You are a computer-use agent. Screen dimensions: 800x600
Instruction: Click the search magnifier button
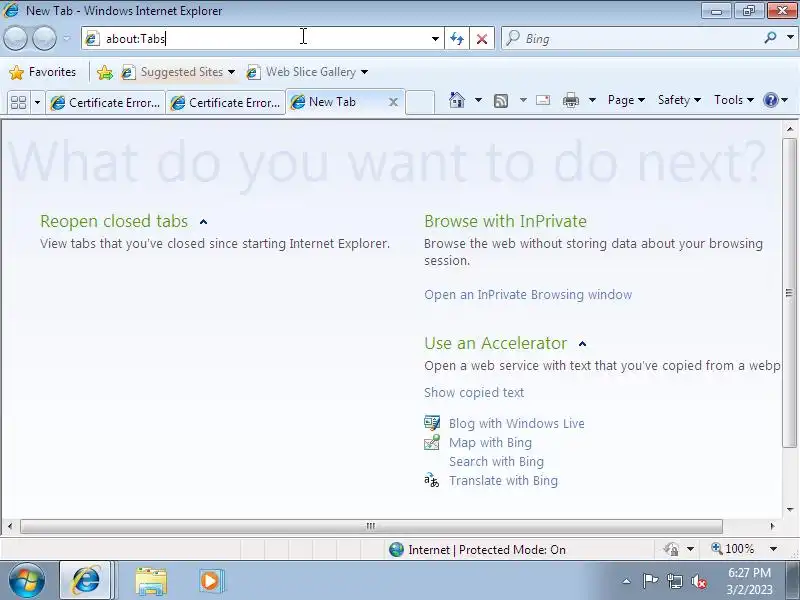[770, 38]
